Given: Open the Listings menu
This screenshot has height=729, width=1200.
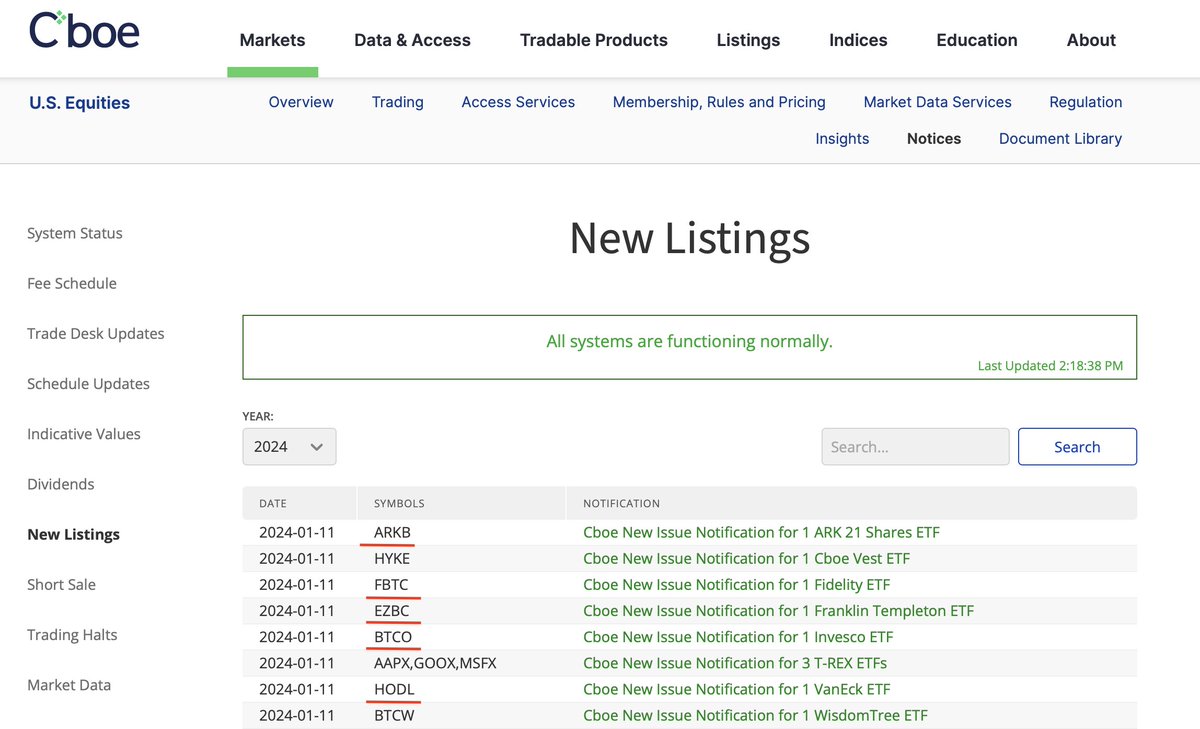Looking at the screenshot, I should [748, 40].
